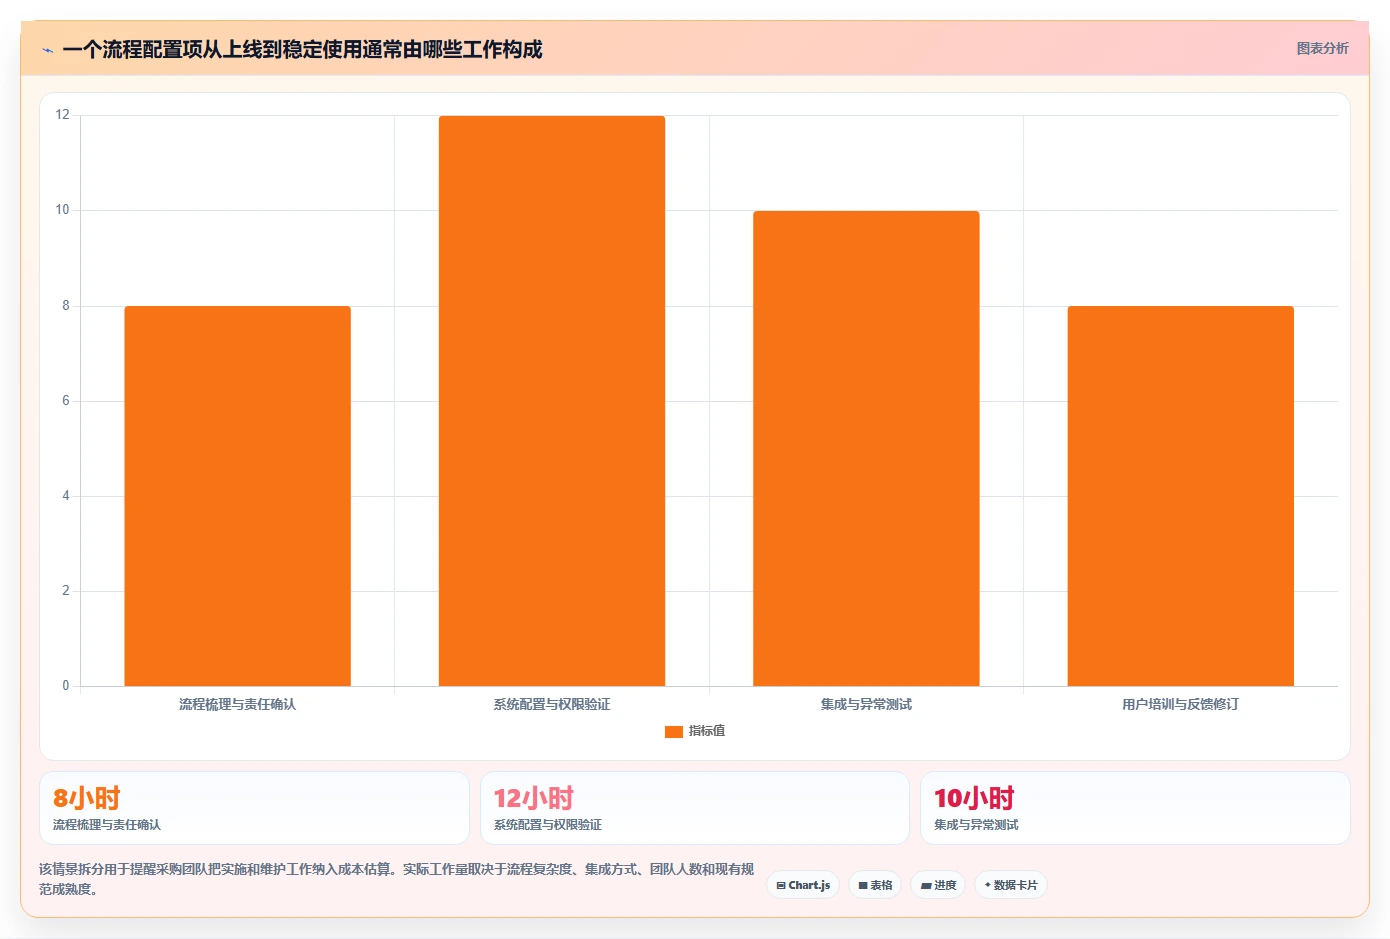Open the 12小时 data card
Screen dimensions: 1390x939
click(x=695, y=808)
